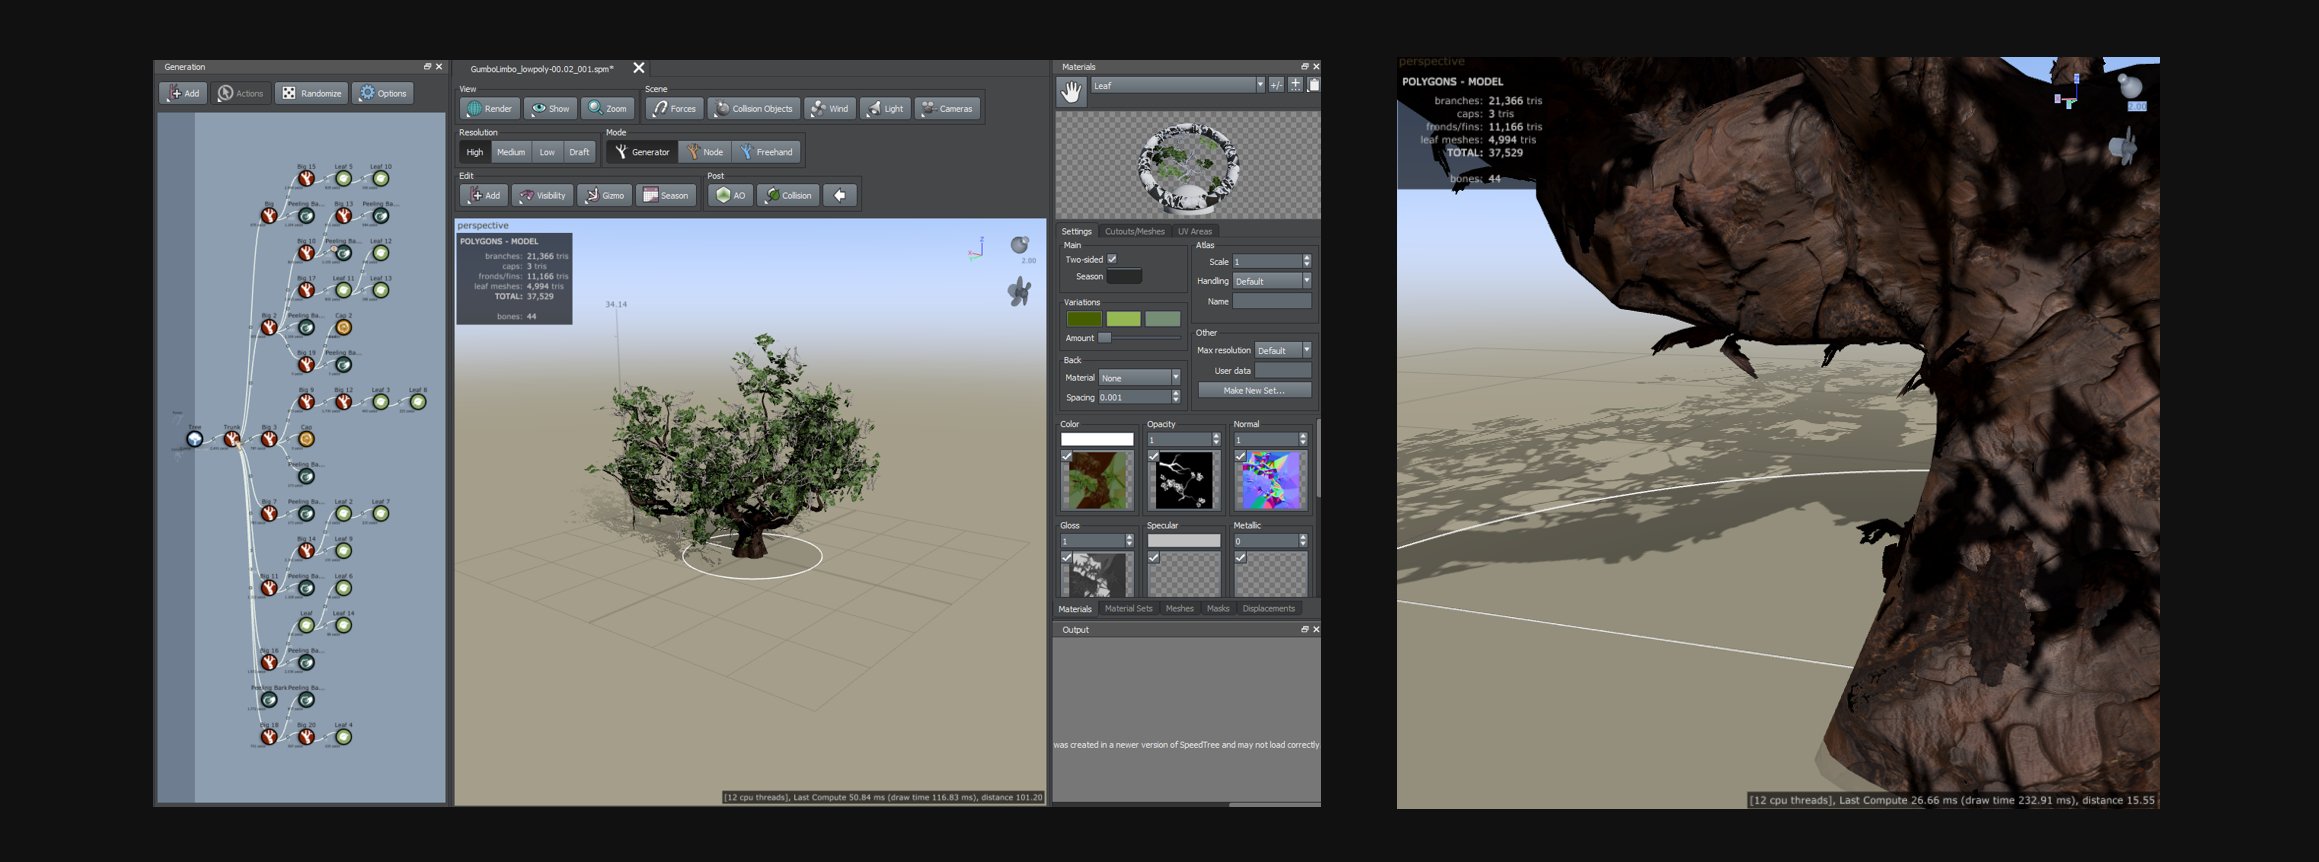This screenshot has height=862, width=2319.
Task: Click the Spacing value stepper
Action: (1176, 397)
